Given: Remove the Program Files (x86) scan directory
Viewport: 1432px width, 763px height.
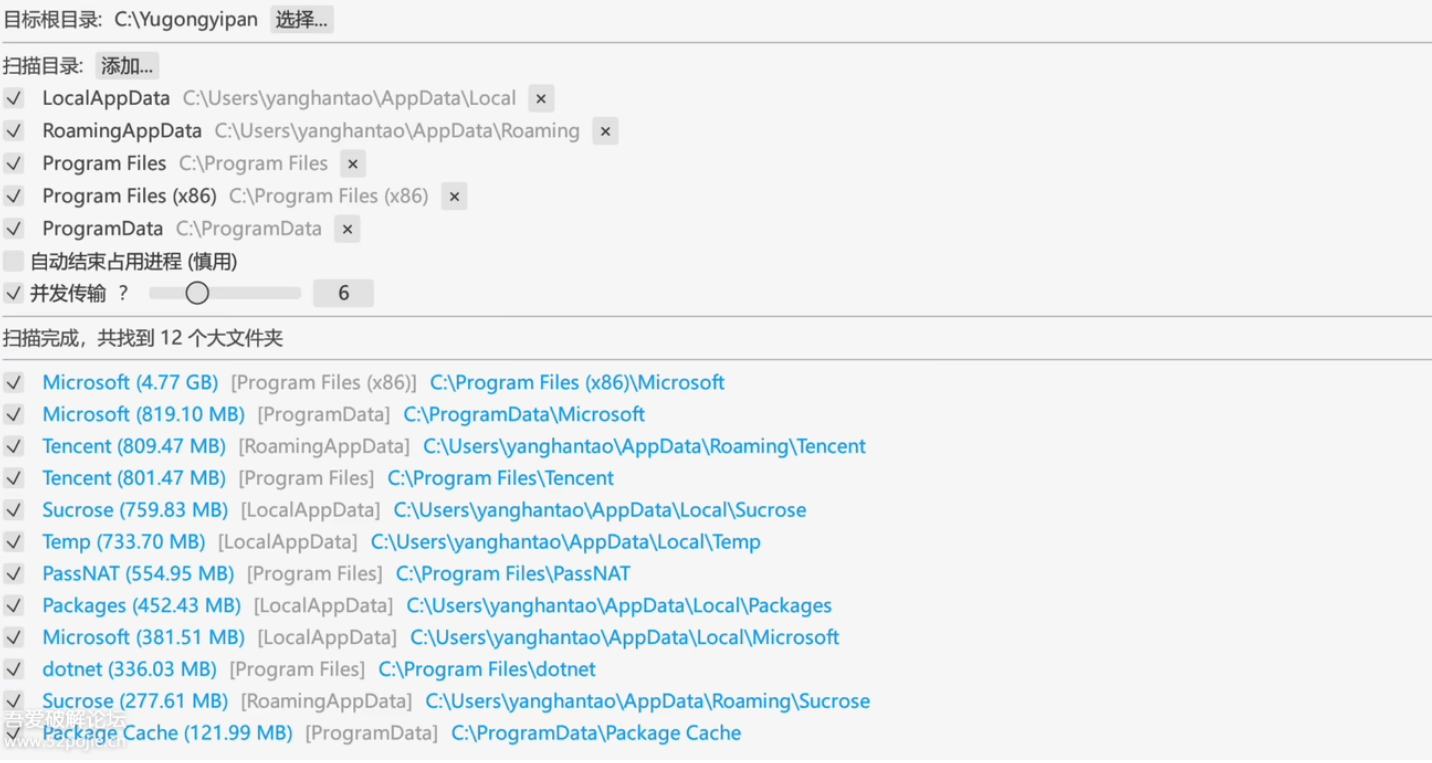Looking at the screenshot, I should point(453,197).
